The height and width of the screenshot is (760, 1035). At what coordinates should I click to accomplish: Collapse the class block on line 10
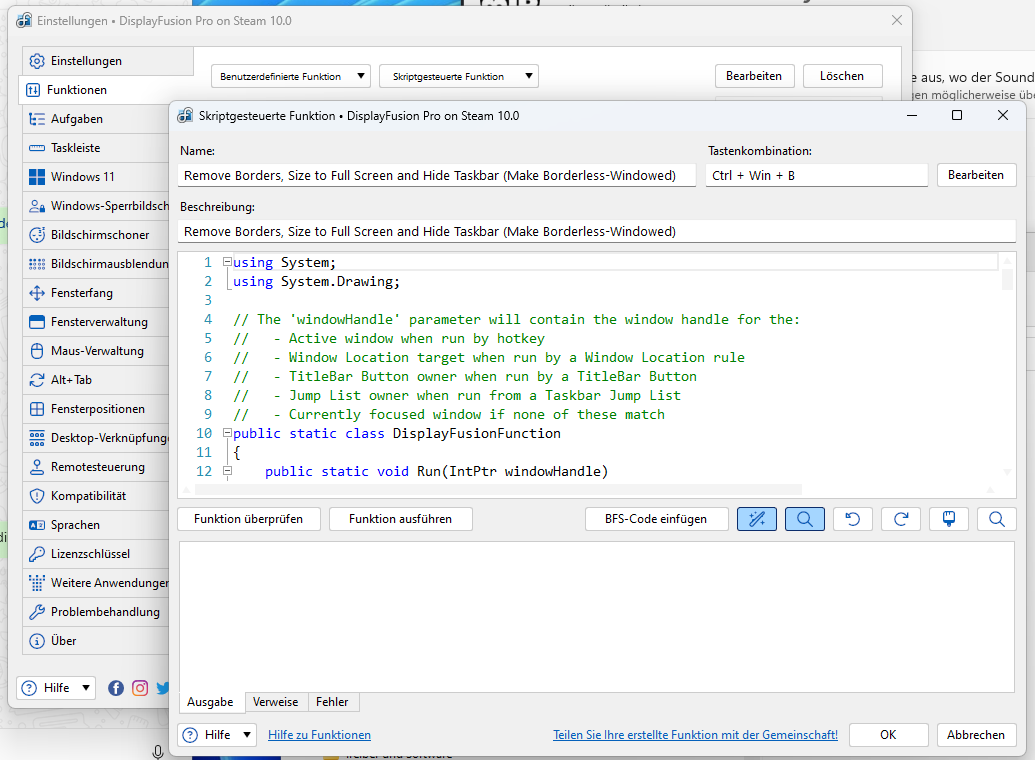[x=227, y=433]
